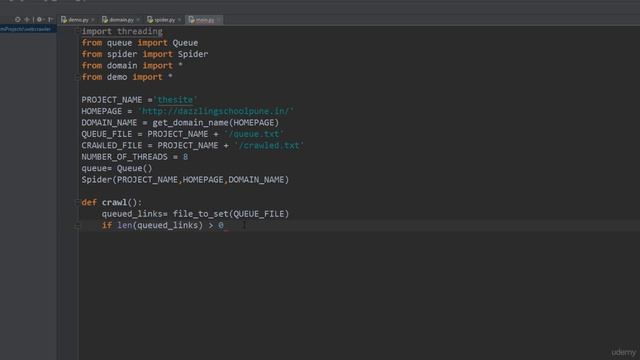This screenshot has width=640, height=360.
Task: Click 'threading' in the first import line
Action: [x=140, y=31]
